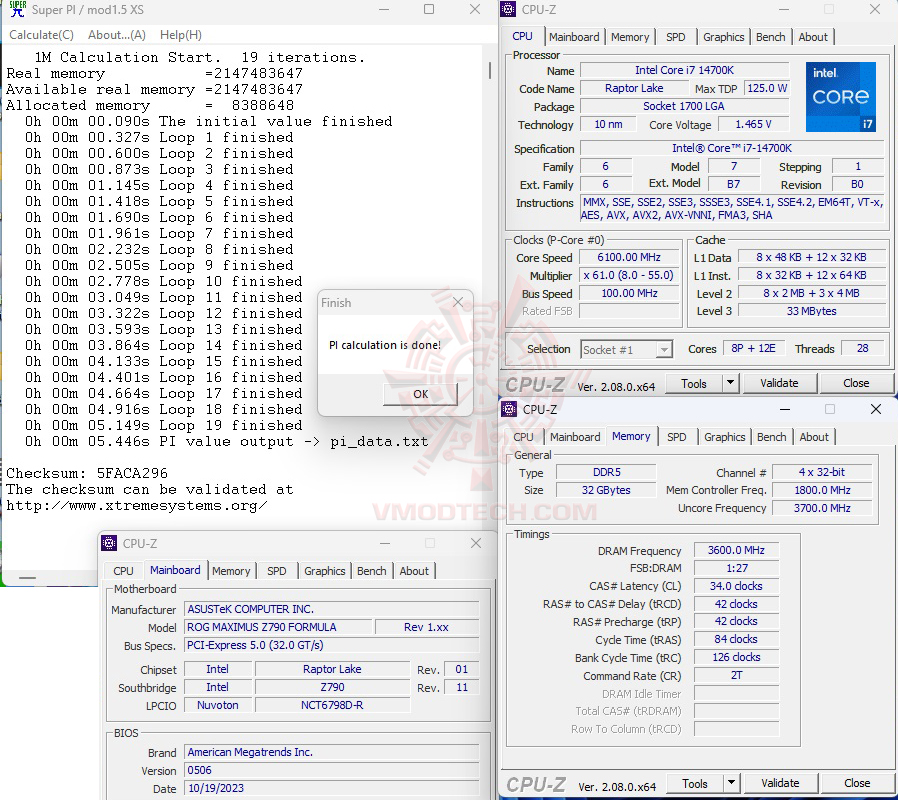This screenshot has width=898, height=800.
Task: Click the FSB:DRAM value 1:27
Action: point(736,568)
